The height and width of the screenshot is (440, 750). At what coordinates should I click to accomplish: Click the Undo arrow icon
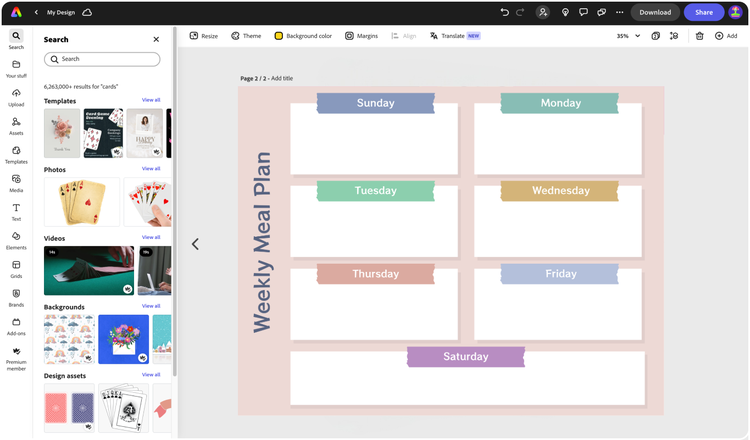point(505,12)
